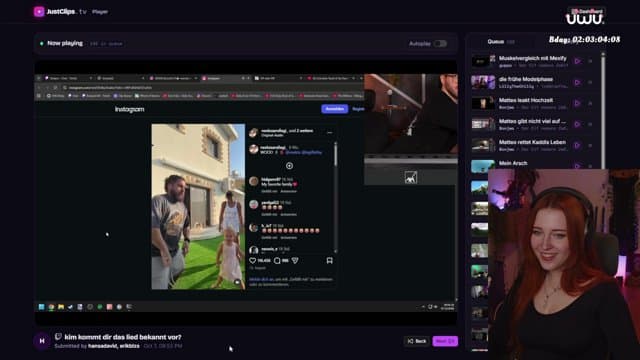
Task: Open File Explorer from video's taskbar
Action: pos(61,307)
